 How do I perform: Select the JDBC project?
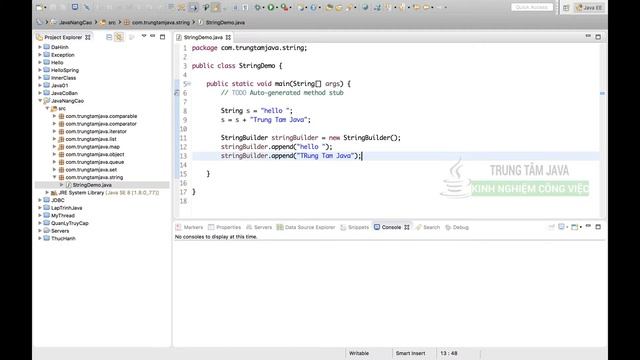pyautogui.click(x=58, y=200)
